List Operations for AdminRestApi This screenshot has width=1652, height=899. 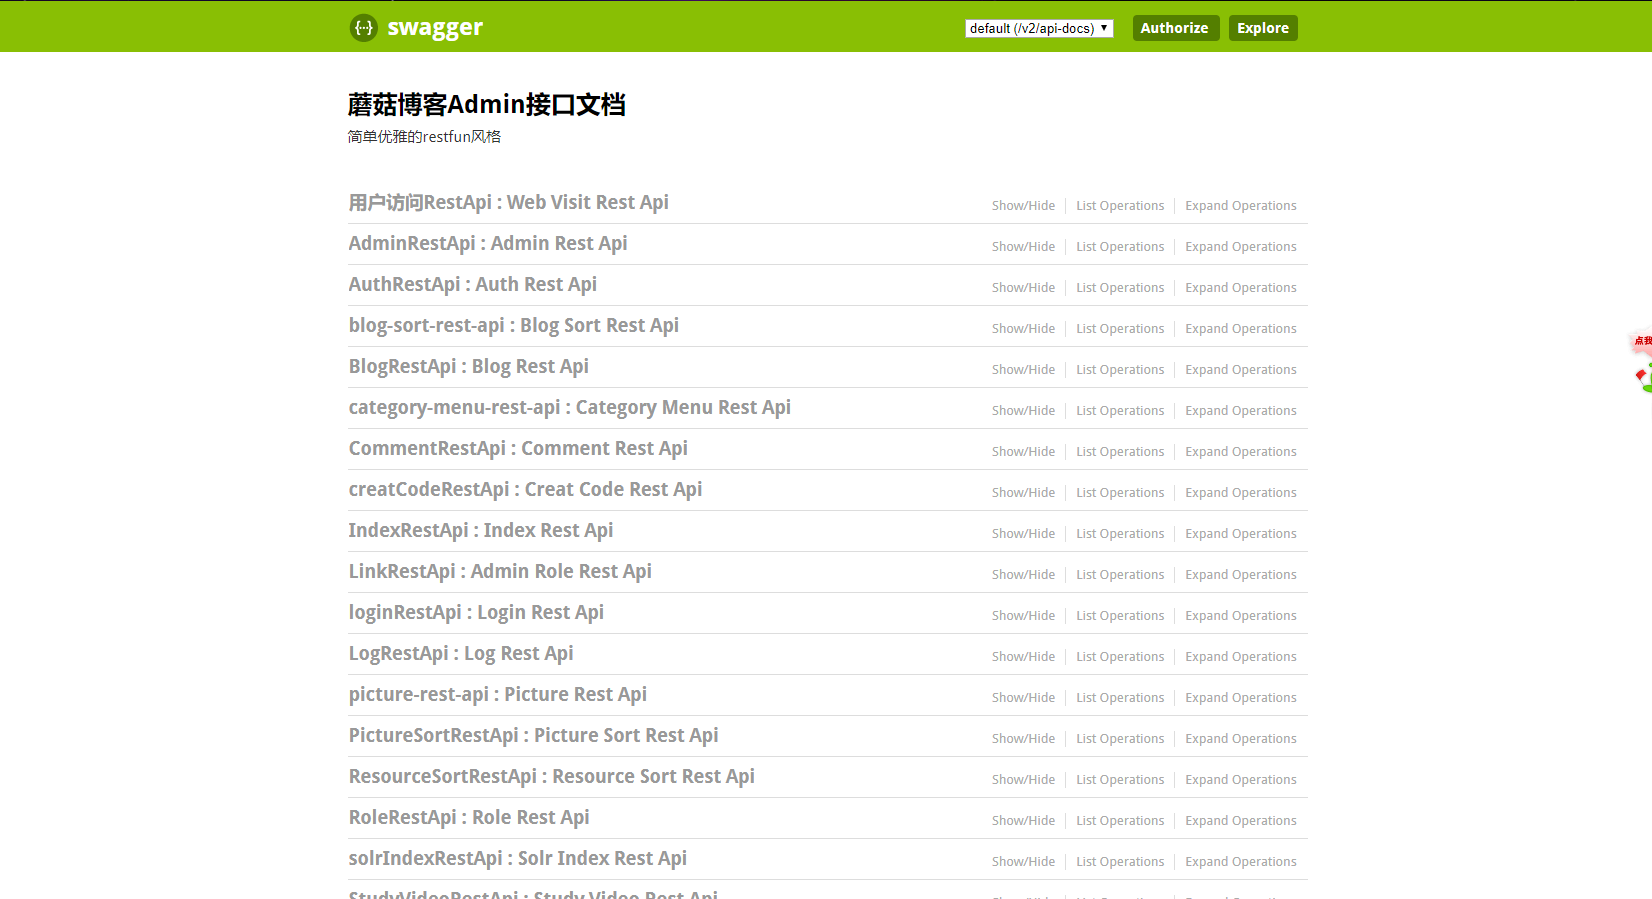pyautogui.click(x=1120, y=247)
